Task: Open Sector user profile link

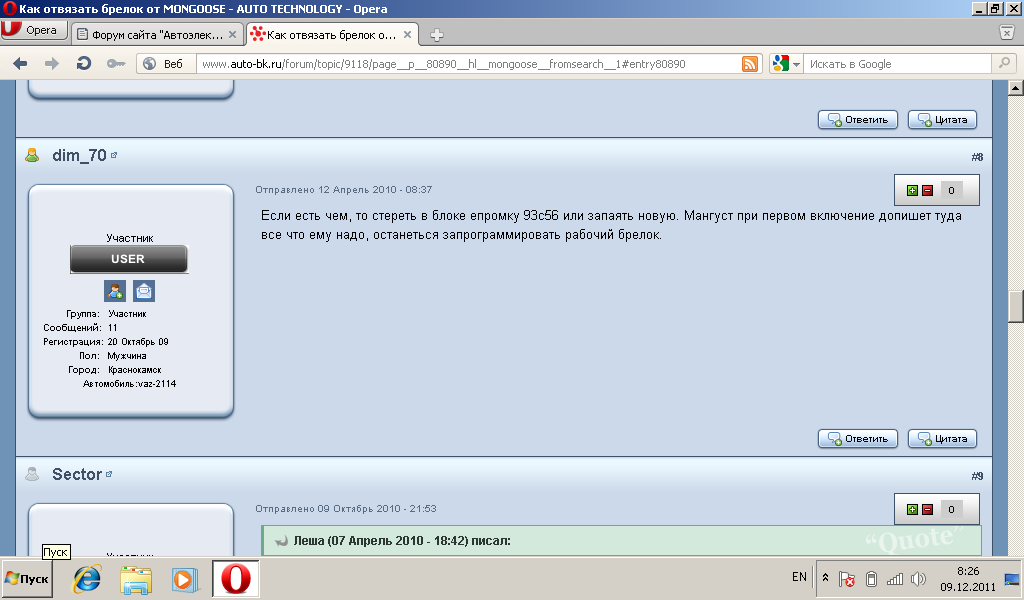Action: pyautogui.click(x=77, y=475)
